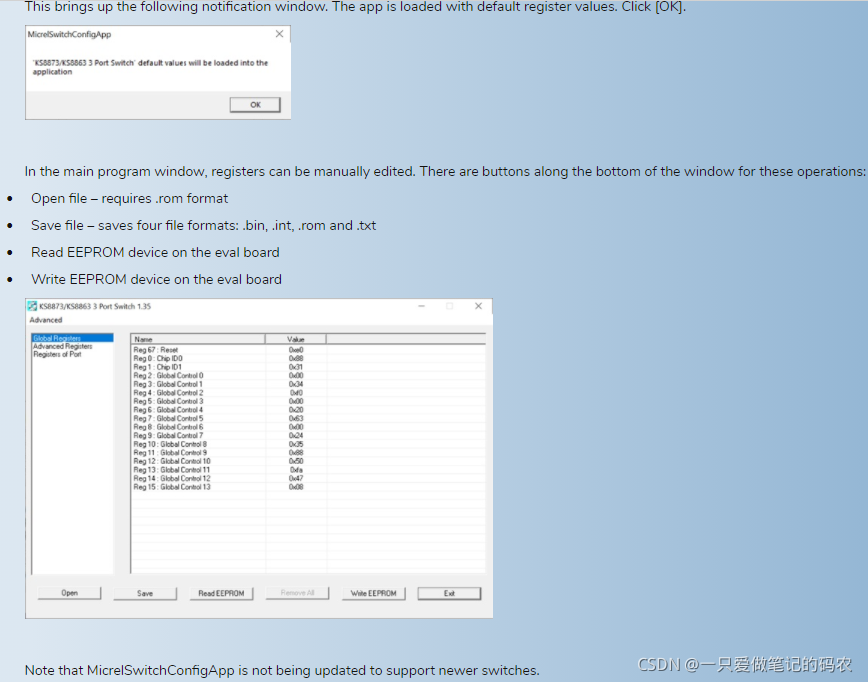Click value 0xfa of Global Control 11
Viewport: 868px width, 682px height.
296,470
